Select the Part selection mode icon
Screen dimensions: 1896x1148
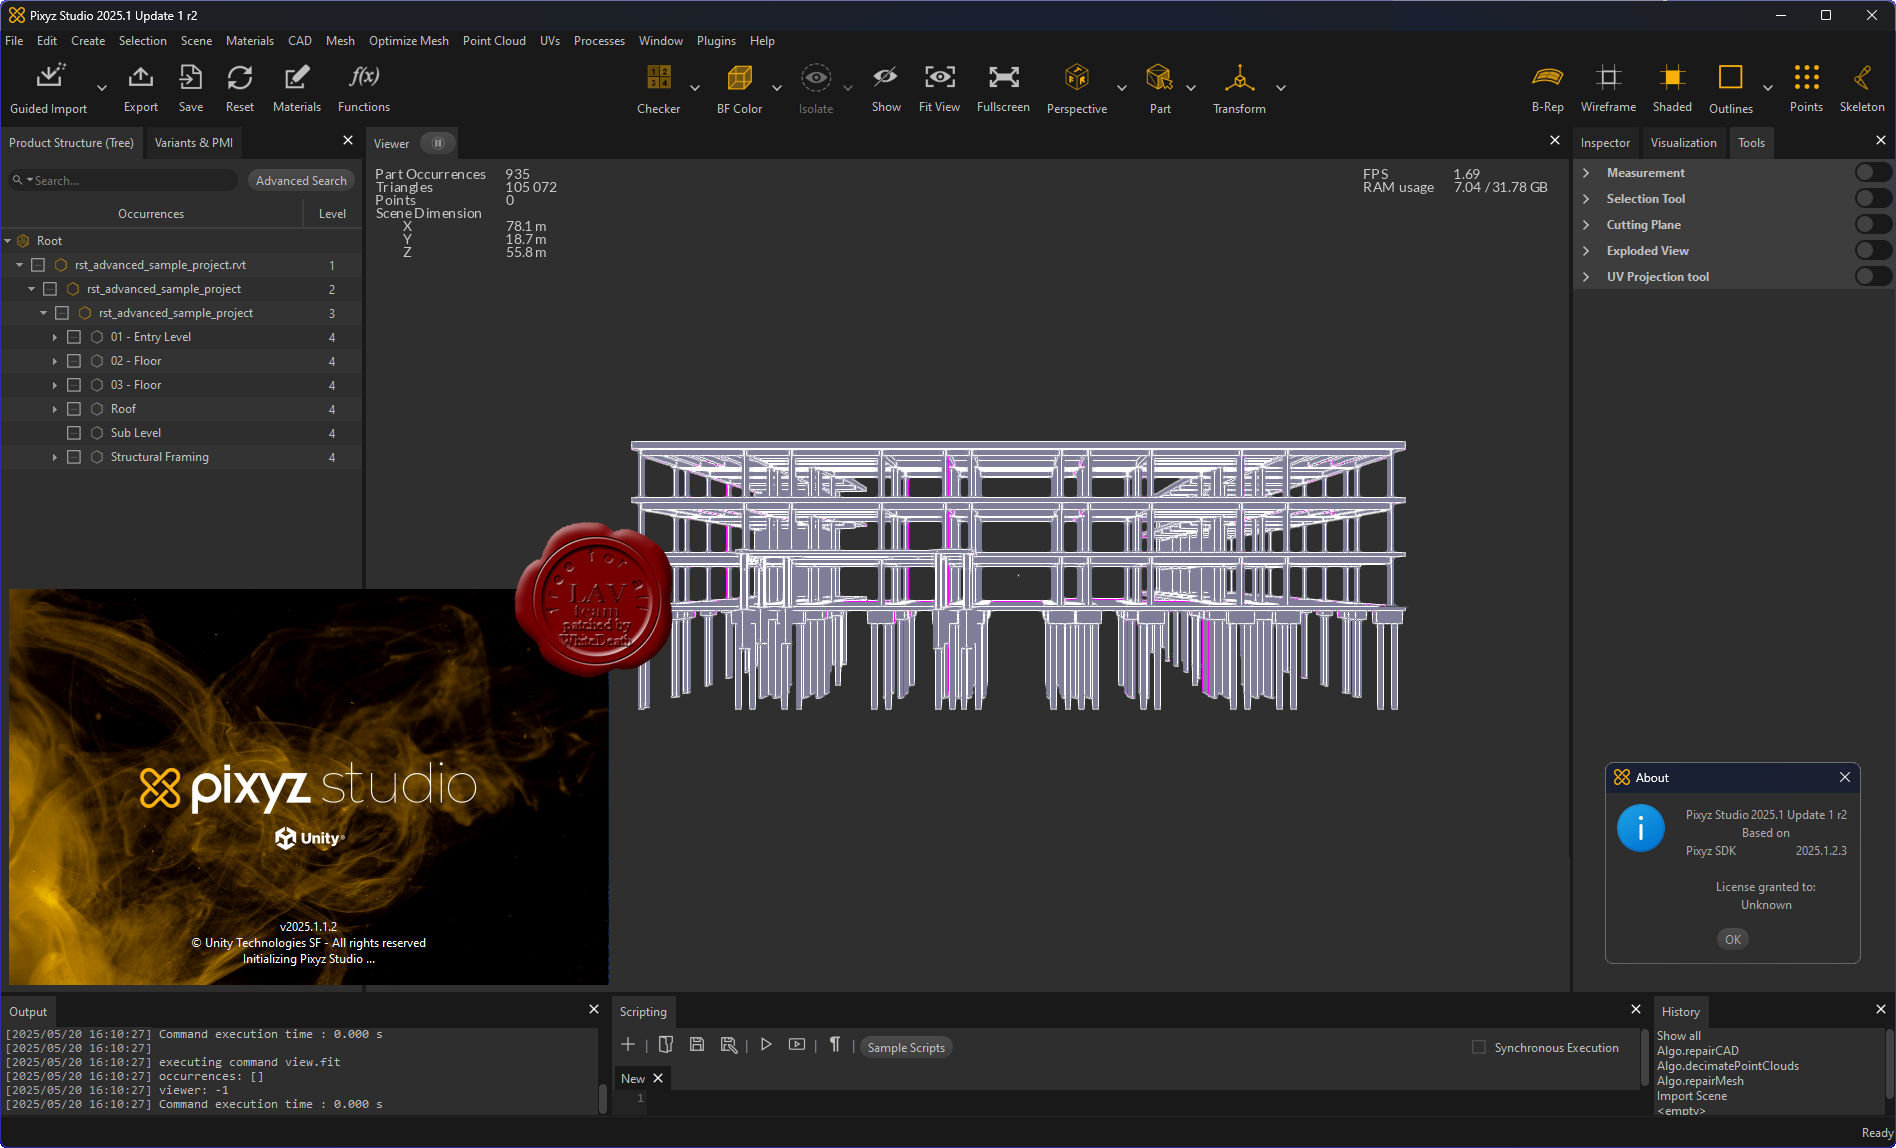pos(1159,78)
